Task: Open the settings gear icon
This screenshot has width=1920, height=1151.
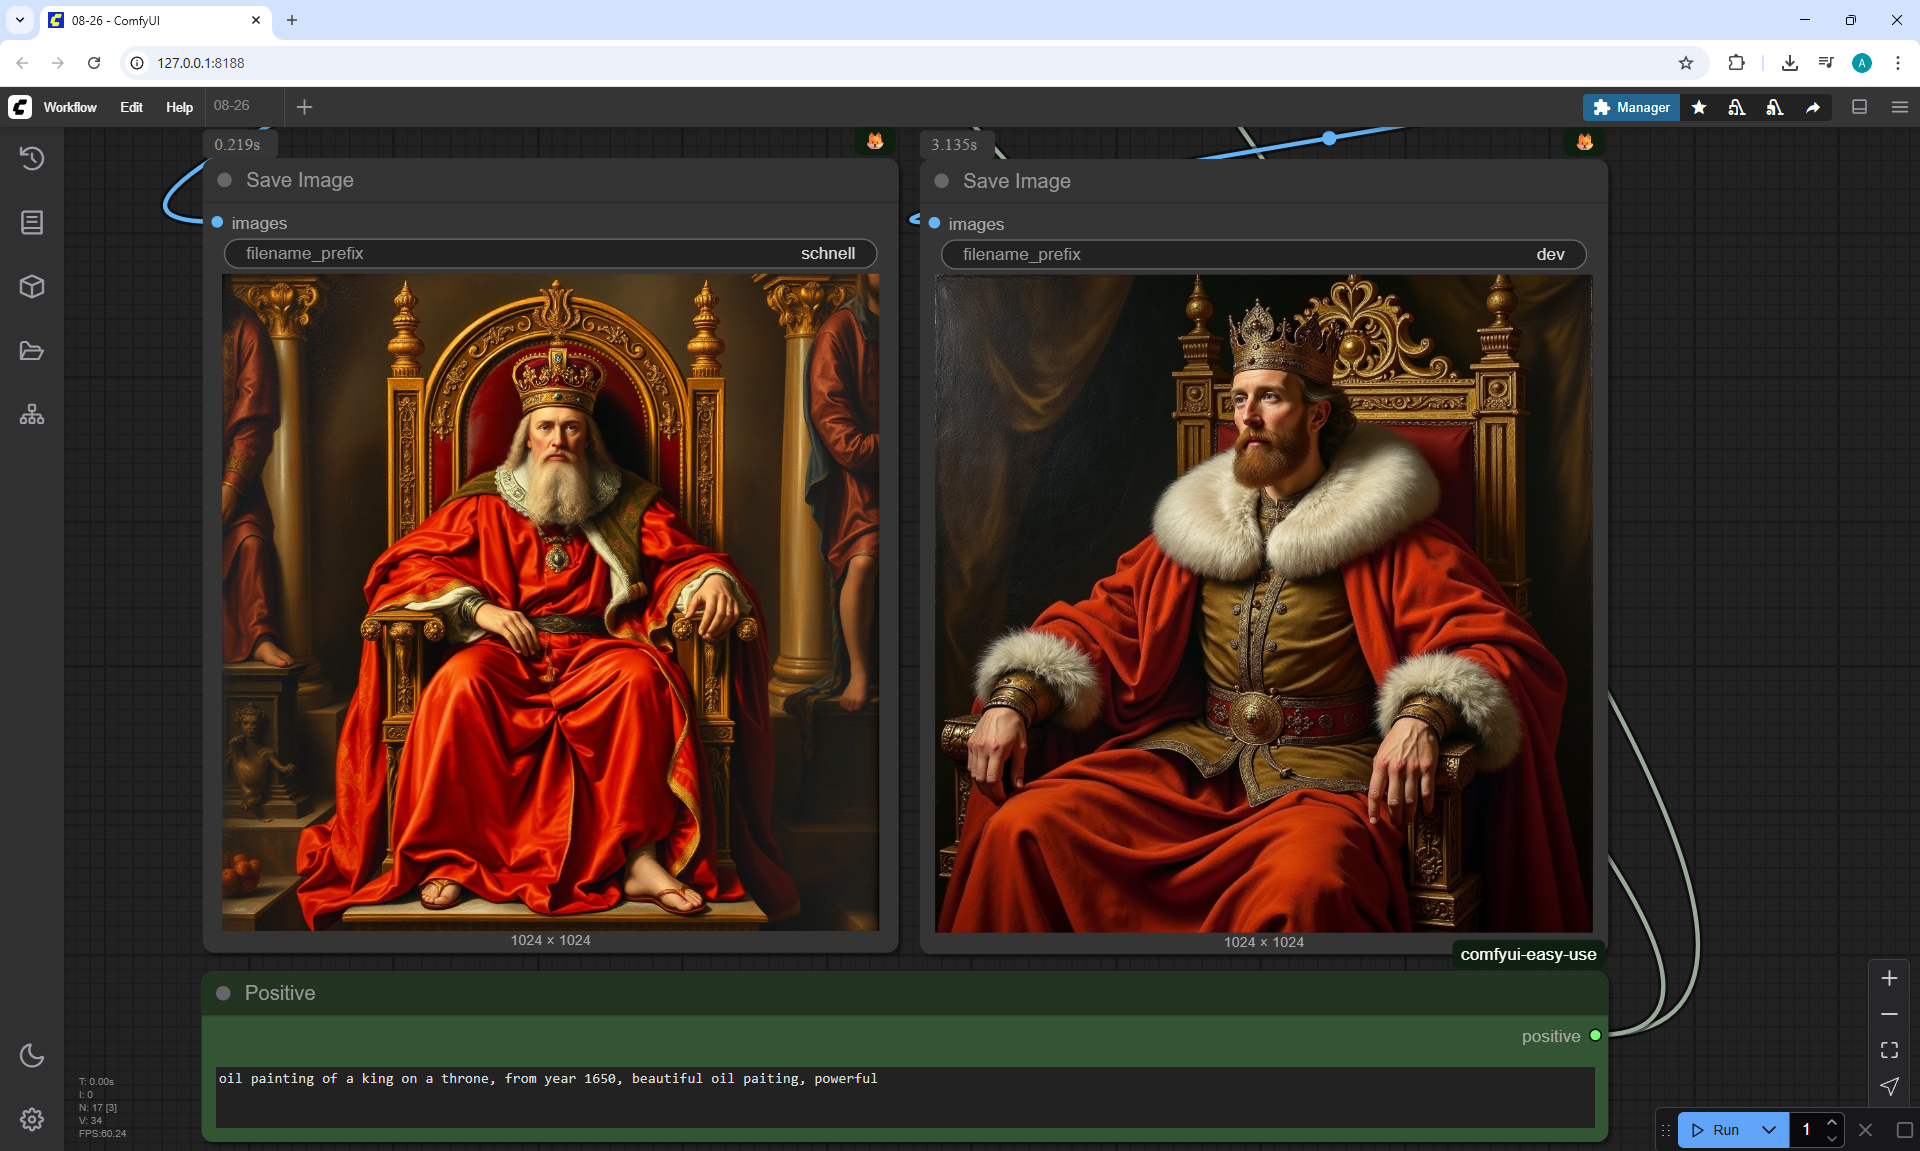Action: pyautogui.click(x=32, y=1119)
